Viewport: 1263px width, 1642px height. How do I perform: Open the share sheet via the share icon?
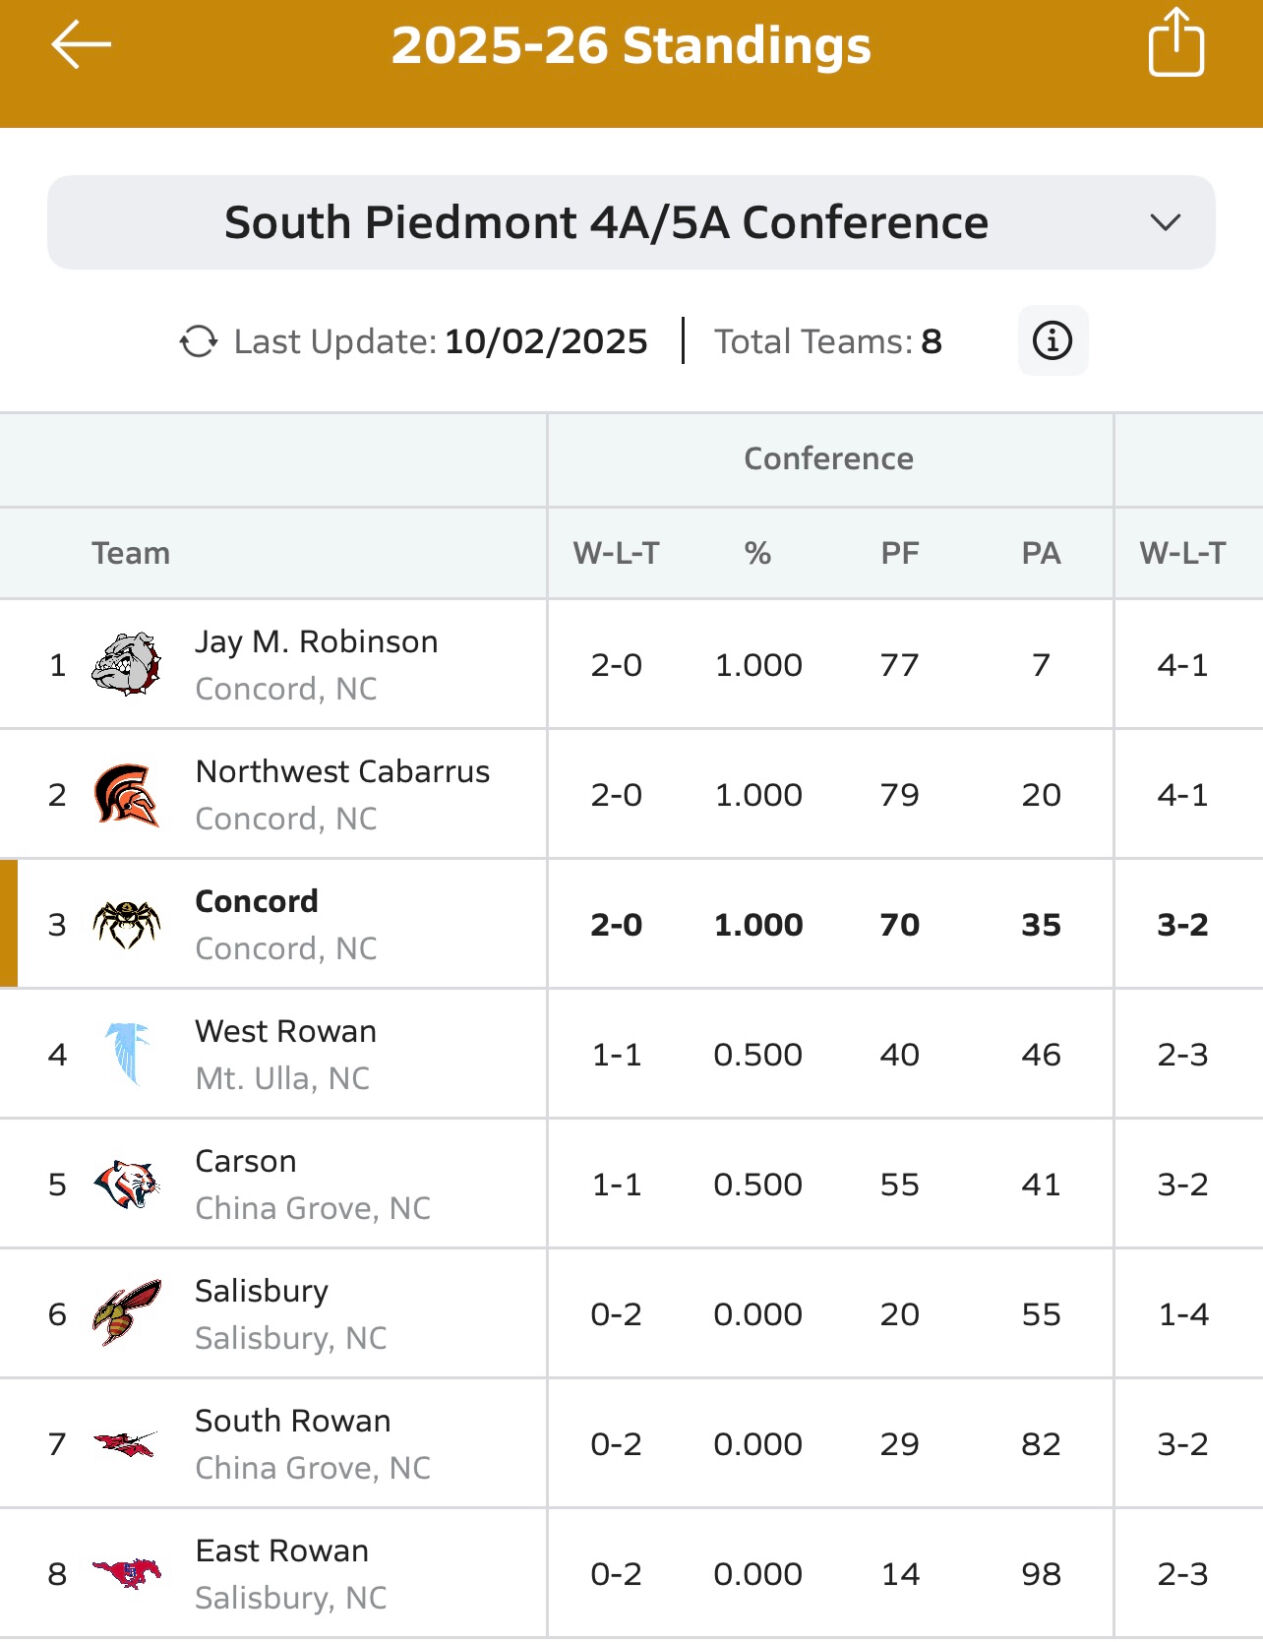(x=1177, y=44)
